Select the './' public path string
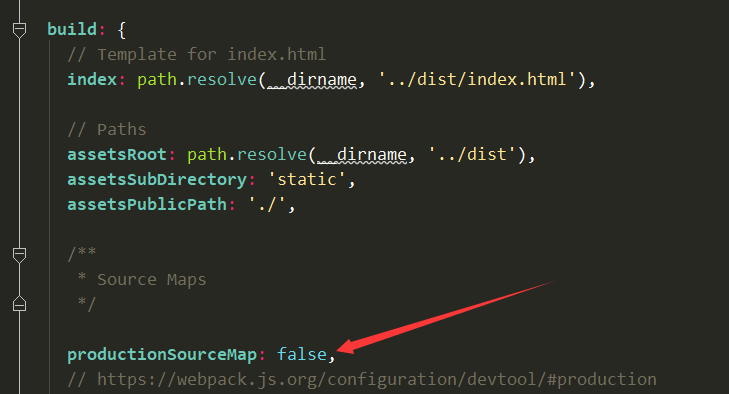729x394 pixels. pos(267,204)
